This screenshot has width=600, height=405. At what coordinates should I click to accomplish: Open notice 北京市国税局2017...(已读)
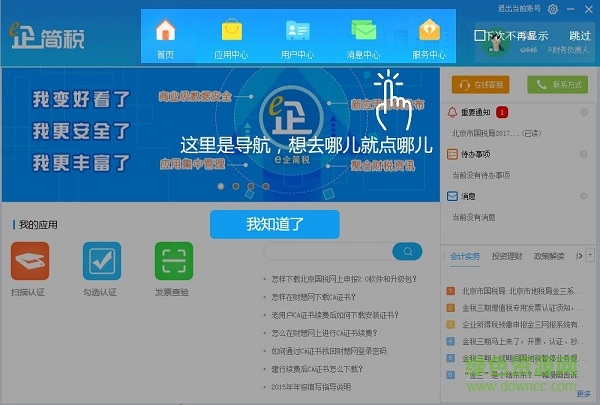click(x=496, y=133)
